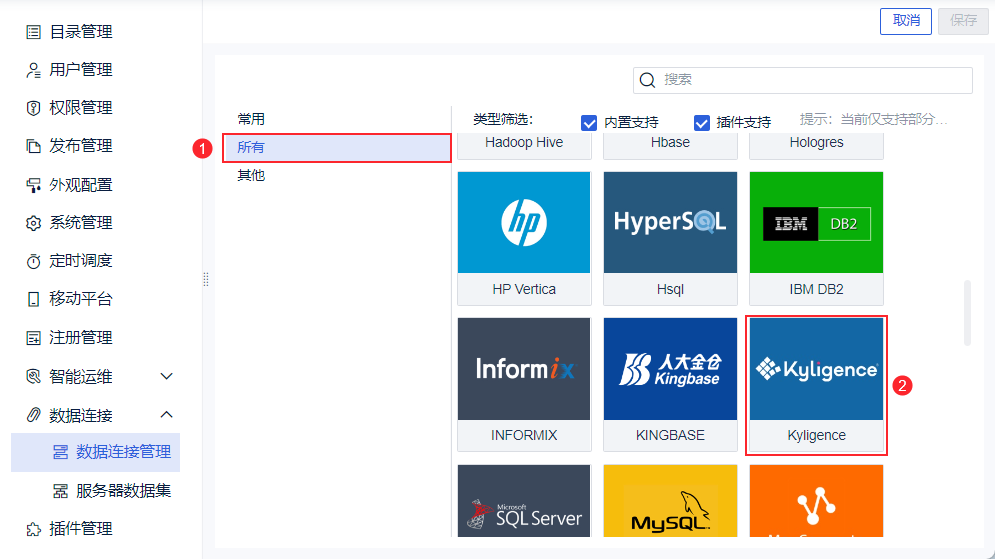Click the 保存 button
This screenshot has height=559, width=995.
pyautogui.click(x=963, y=21)
